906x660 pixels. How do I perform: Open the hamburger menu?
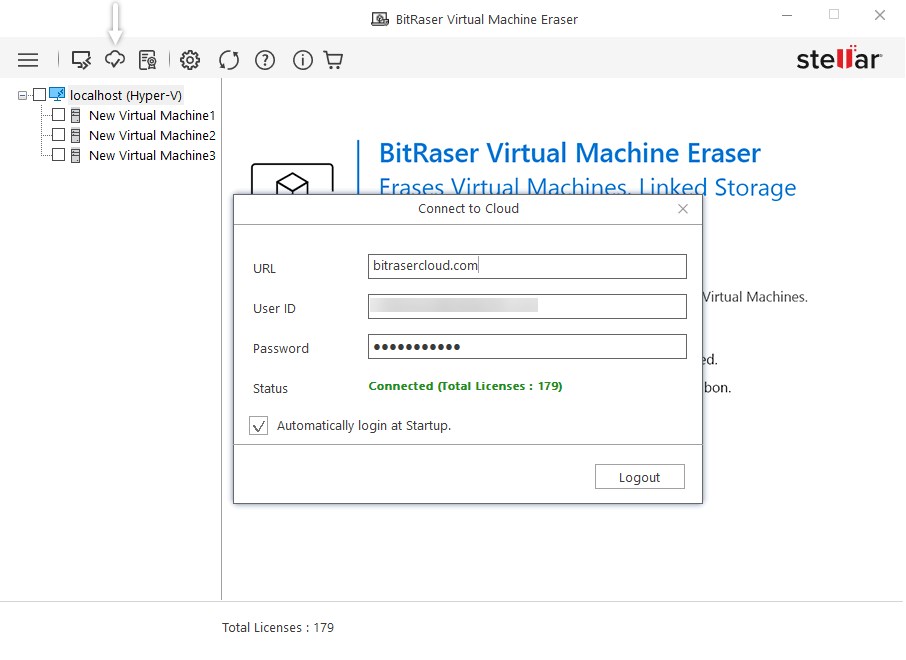28,60
